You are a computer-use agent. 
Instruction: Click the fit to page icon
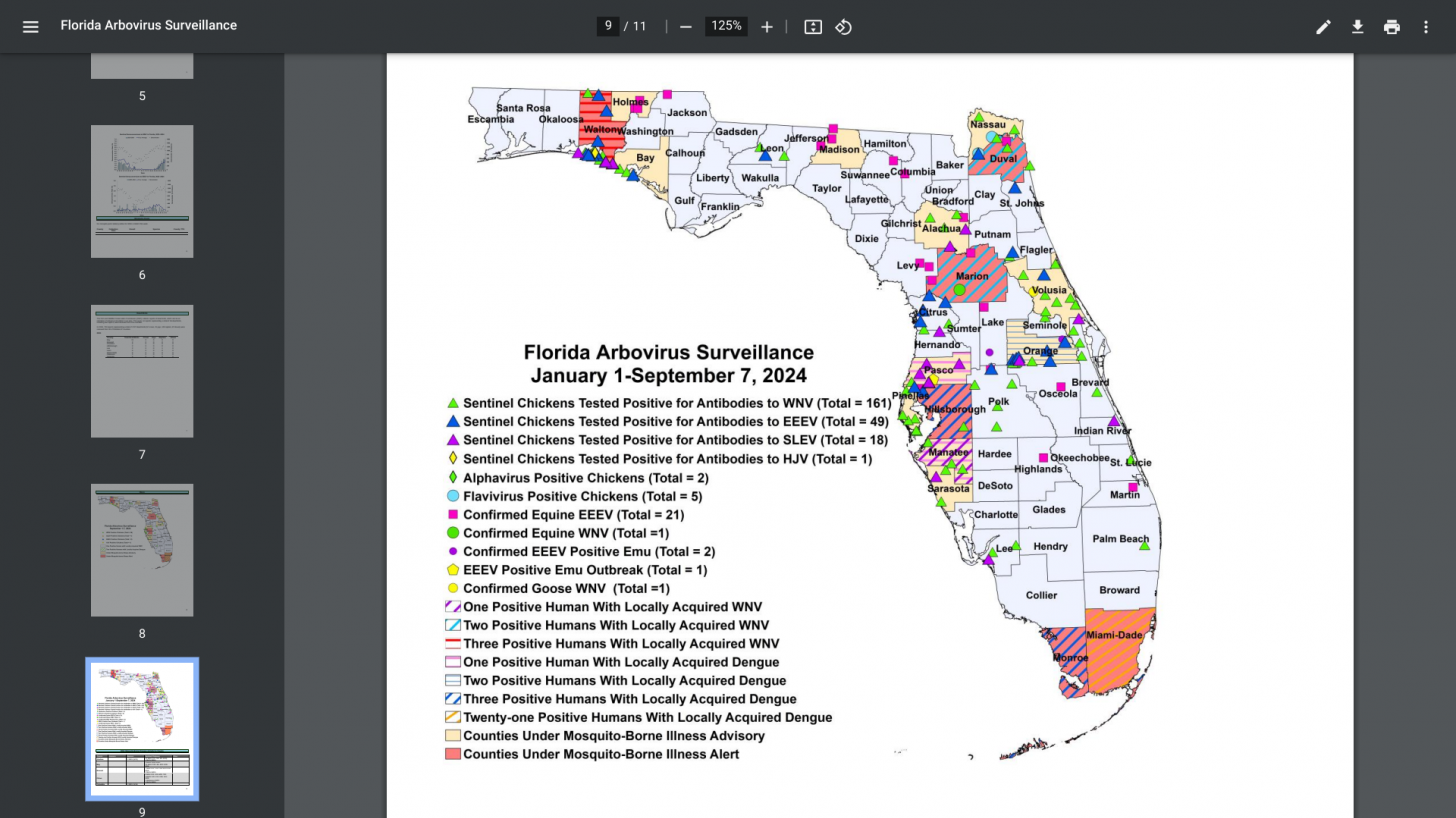coord(813,27)
